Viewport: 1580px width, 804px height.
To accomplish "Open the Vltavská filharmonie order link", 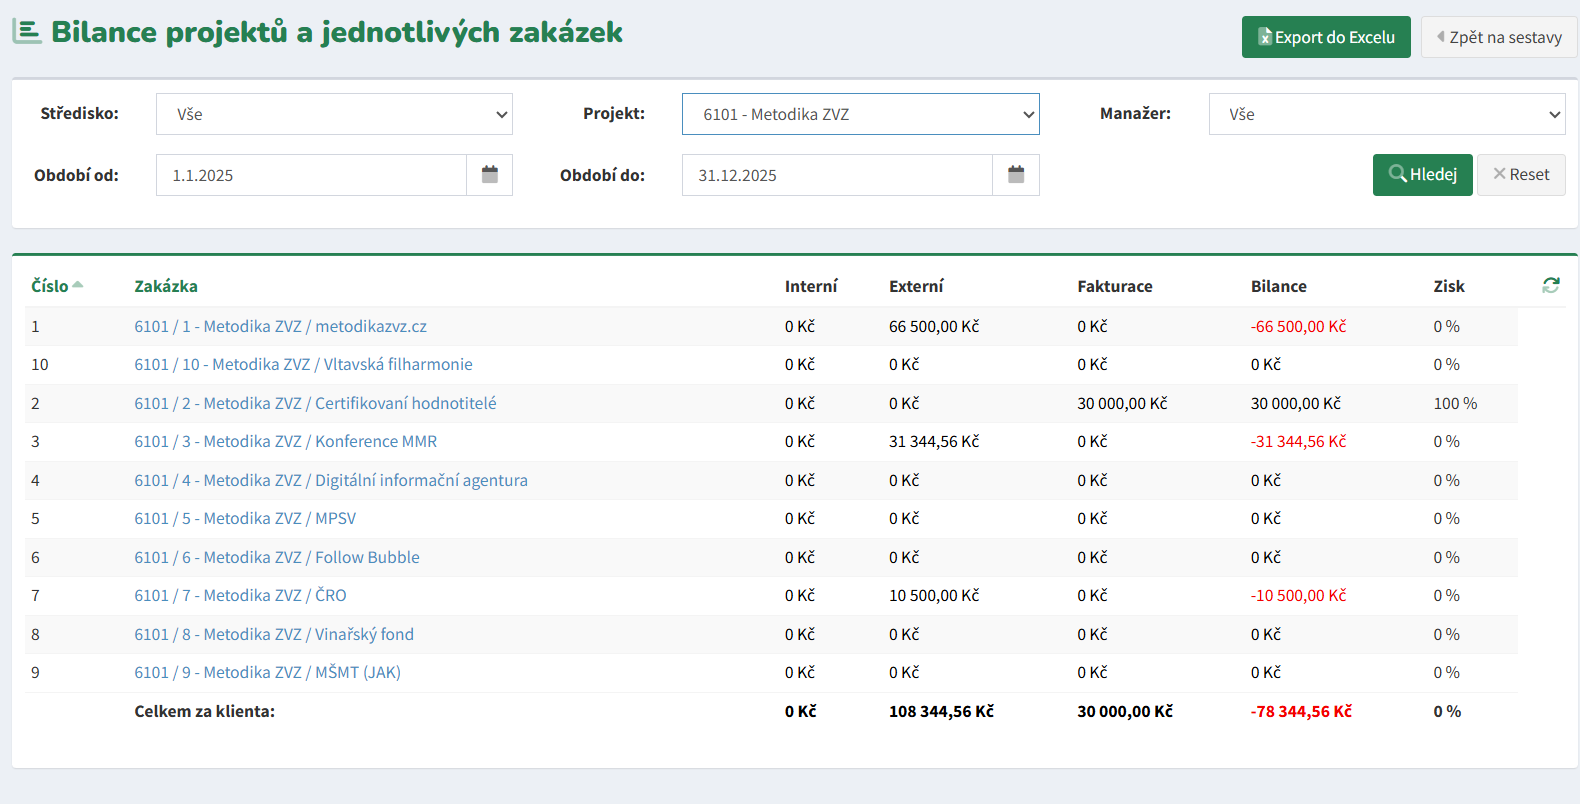I will pyautogui.click(x=303, y=364).
